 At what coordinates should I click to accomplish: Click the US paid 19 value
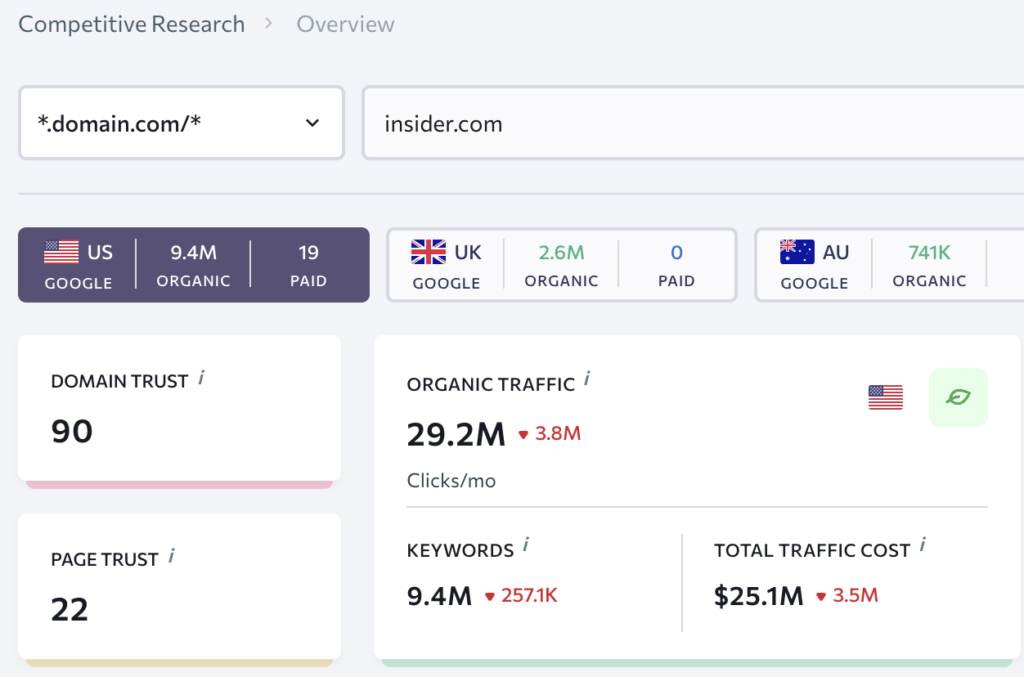pyautogui.click(x=308, y=253)
